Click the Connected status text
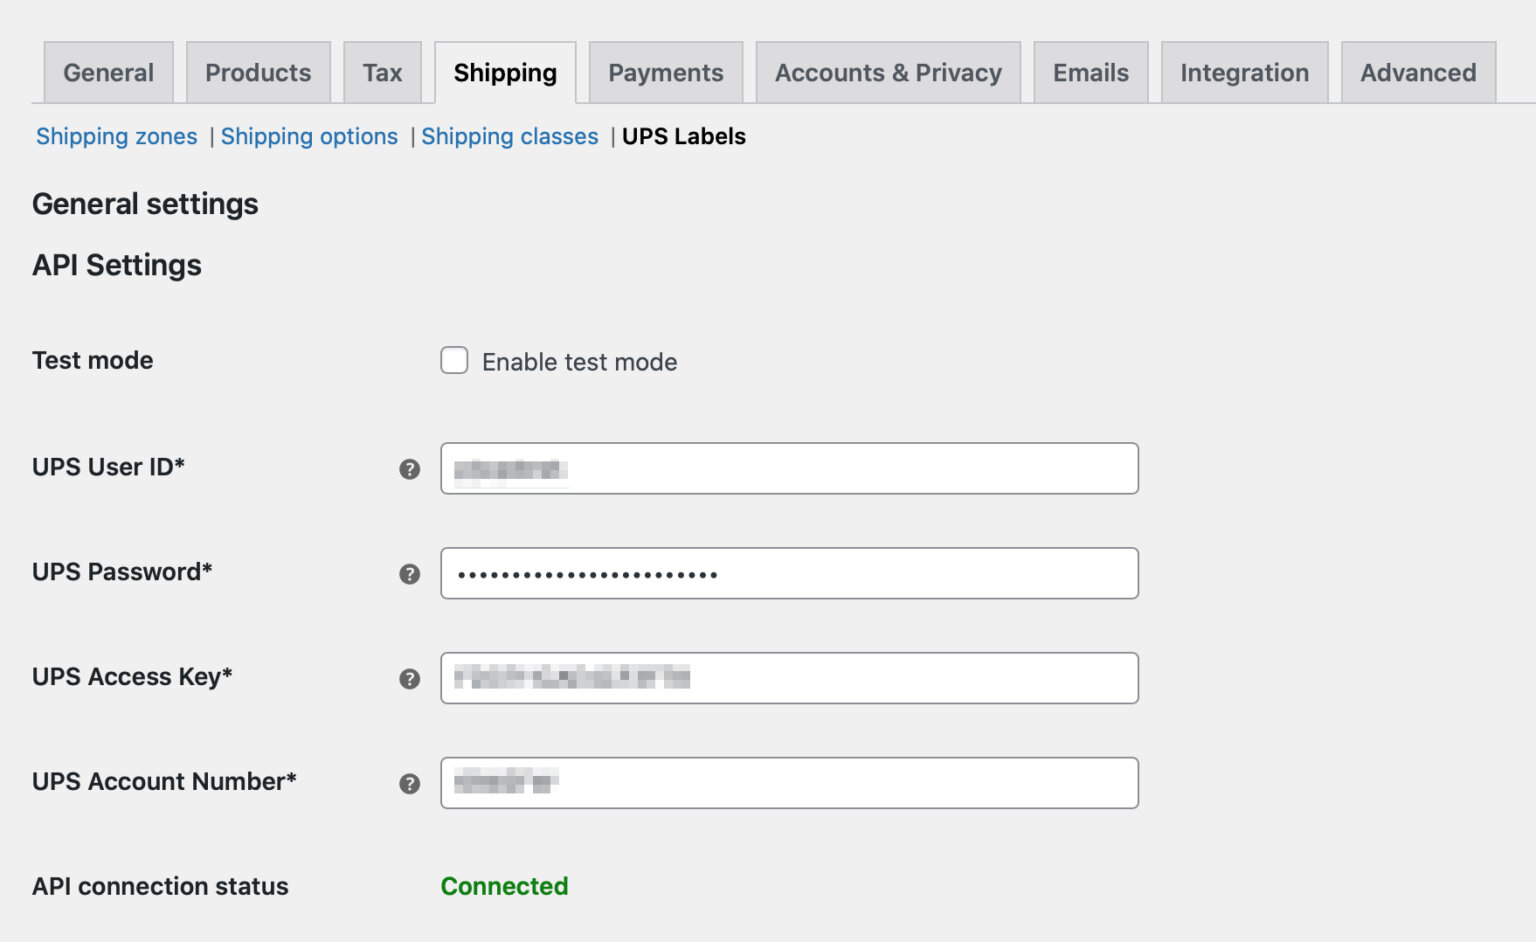This screenshot has width=1536, height=942. (504, 886)
